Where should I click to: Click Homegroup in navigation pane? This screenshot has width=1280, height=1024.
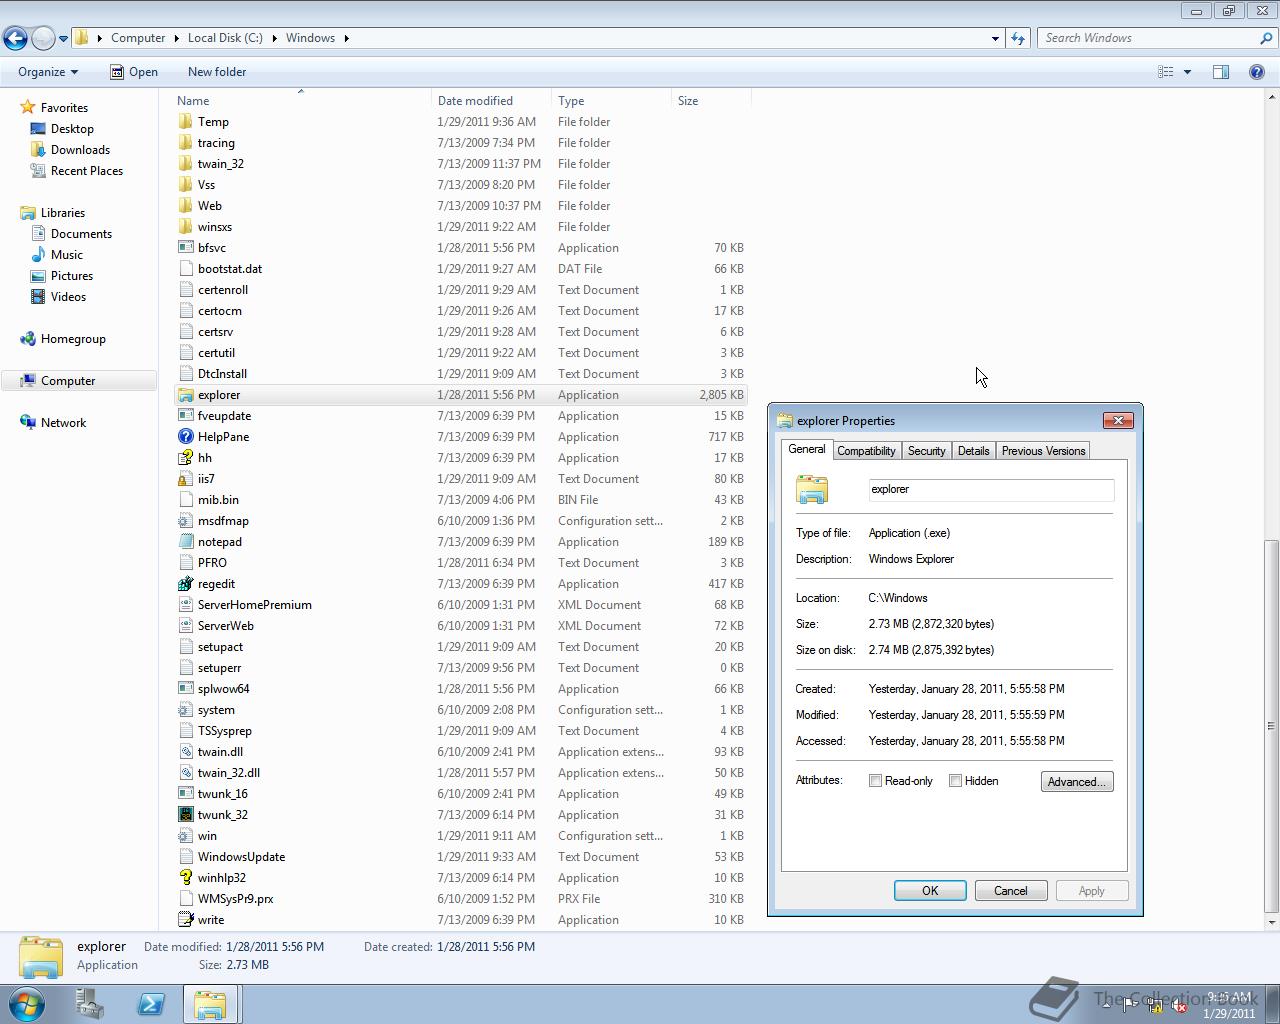coord(73,339)
